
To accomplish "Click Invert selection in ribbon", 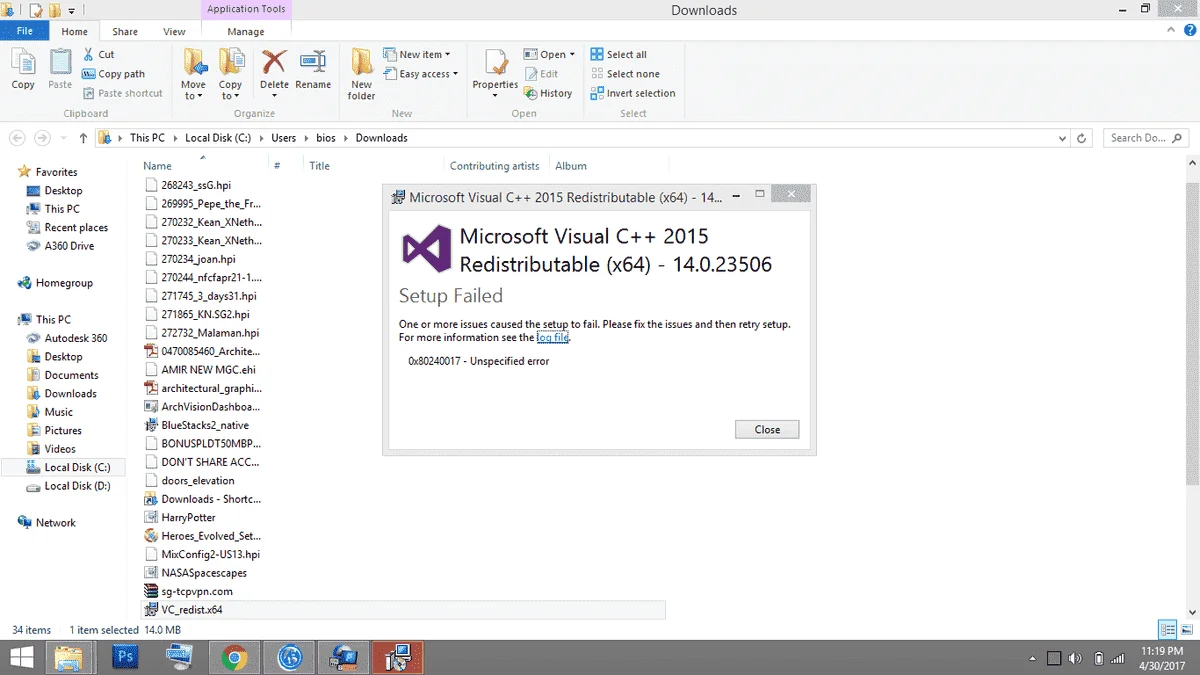I will (x=632, y=93).
